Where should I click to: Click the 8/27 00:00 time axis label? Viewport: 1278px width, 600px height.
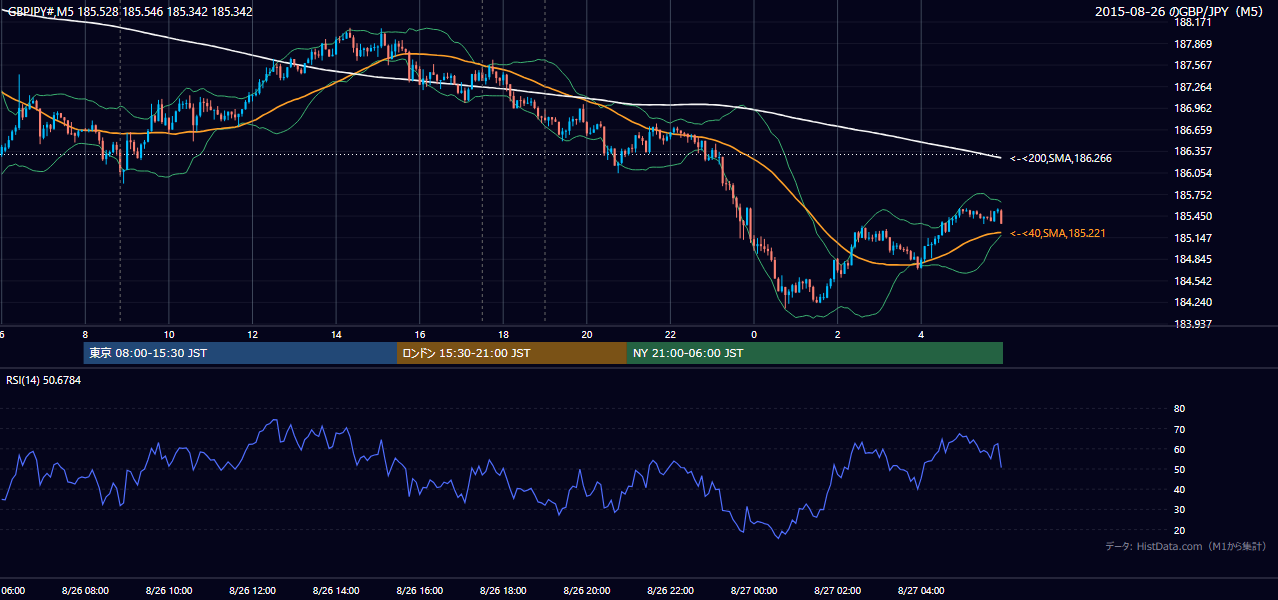[x=754, y=590]
